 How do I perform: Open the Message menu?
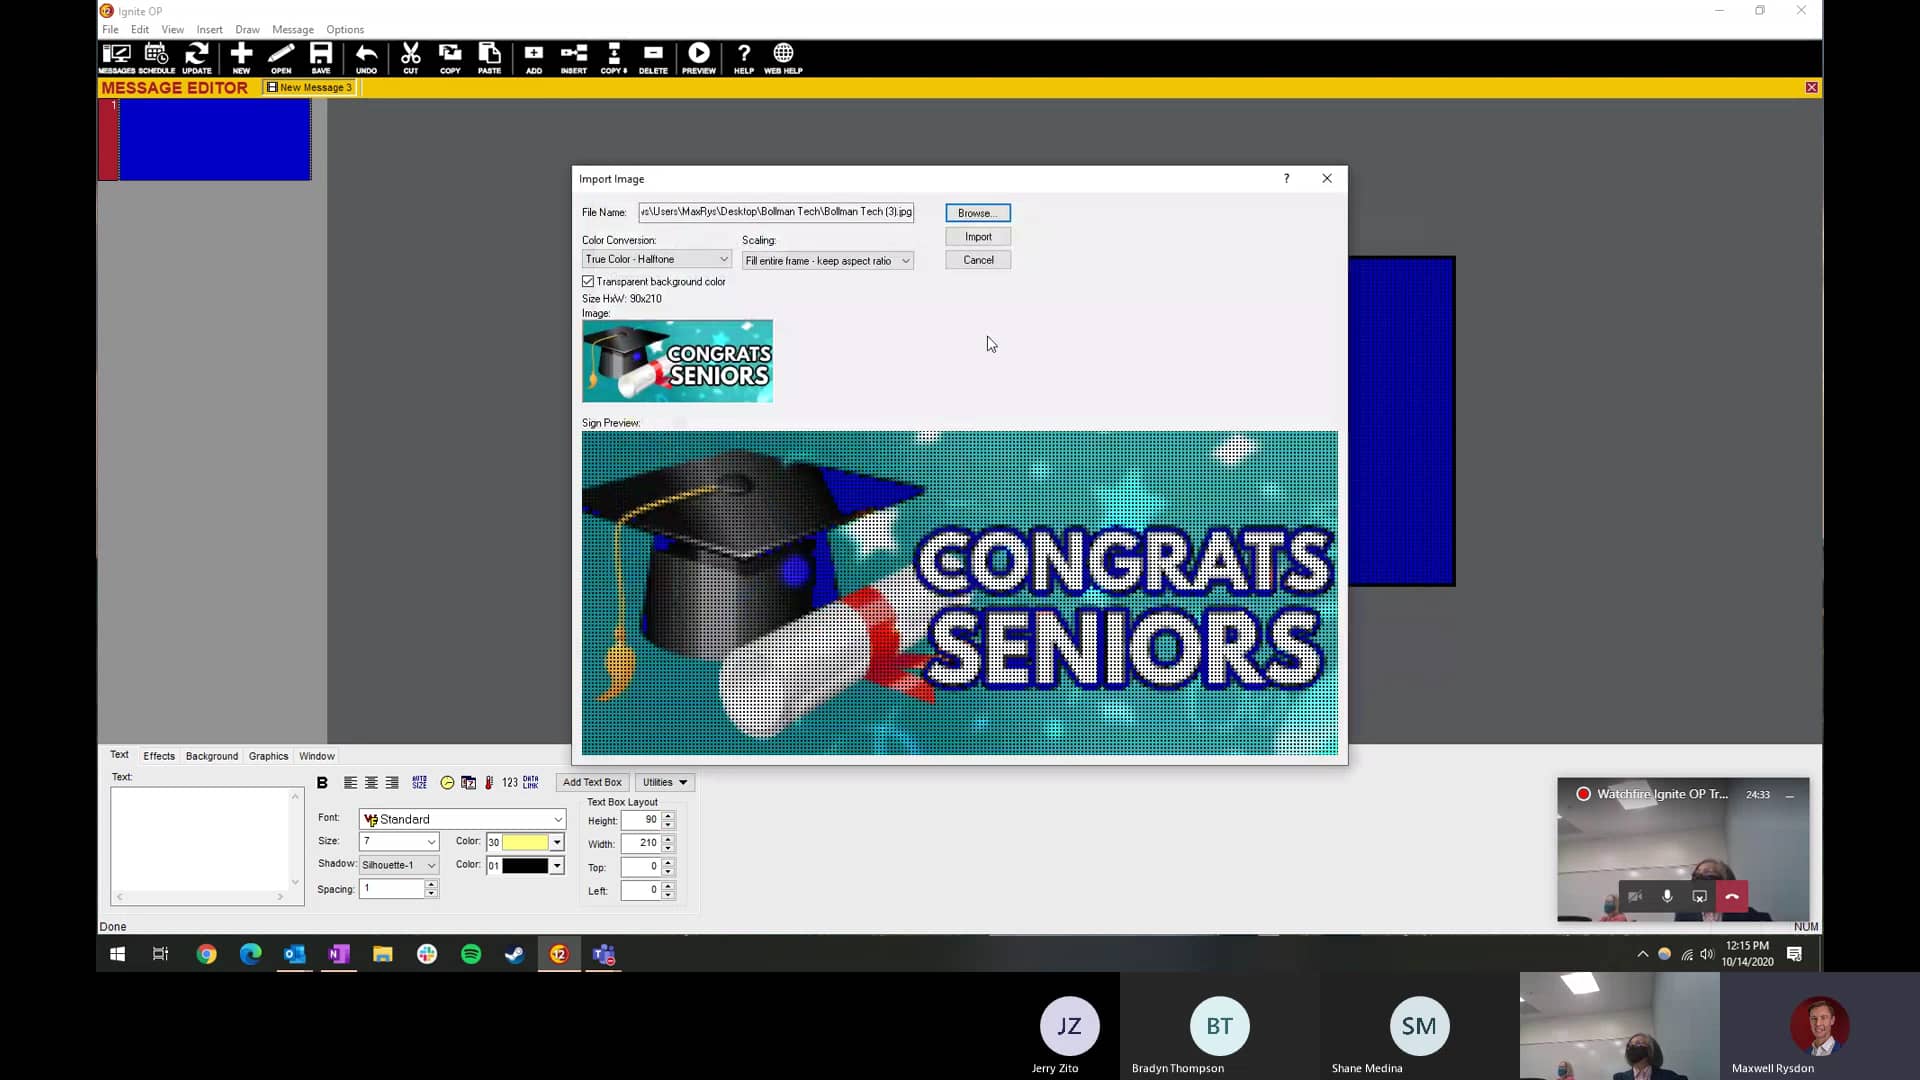coord(292,30)
